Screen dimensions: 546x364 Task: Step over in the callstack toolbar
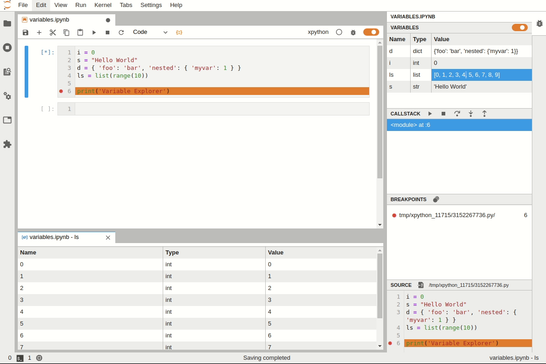[457, 114]
